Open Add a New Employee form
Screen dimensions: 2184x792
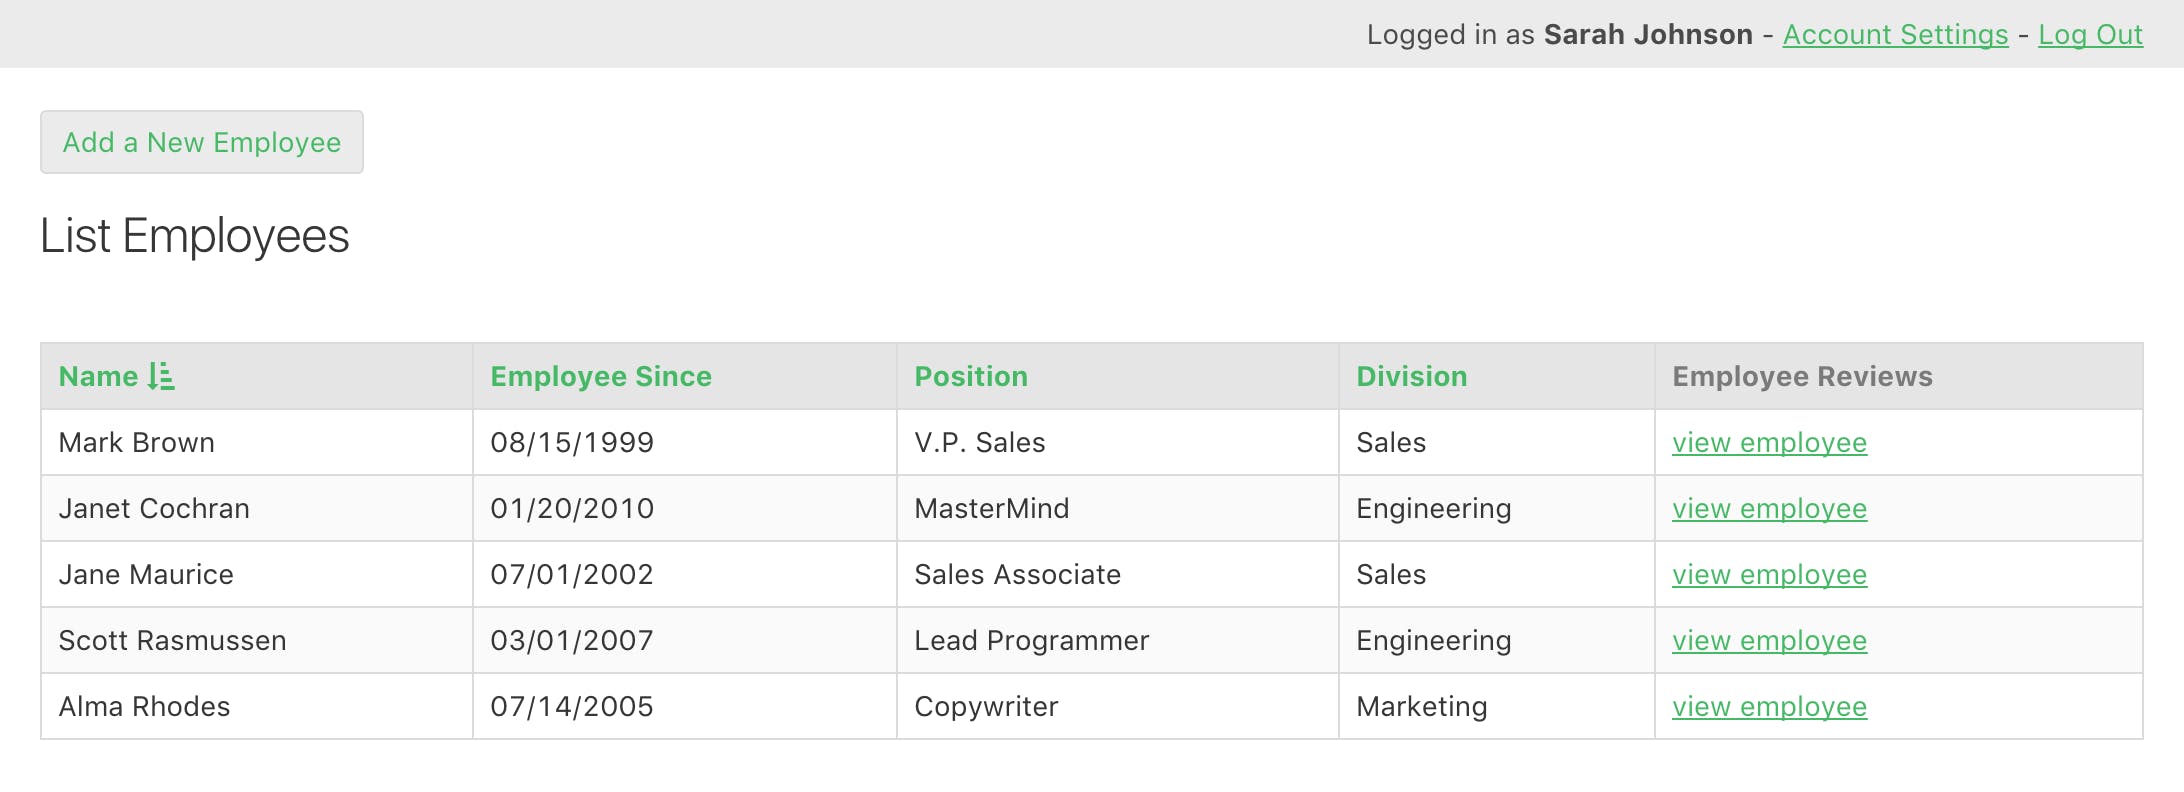pos(202,142)
